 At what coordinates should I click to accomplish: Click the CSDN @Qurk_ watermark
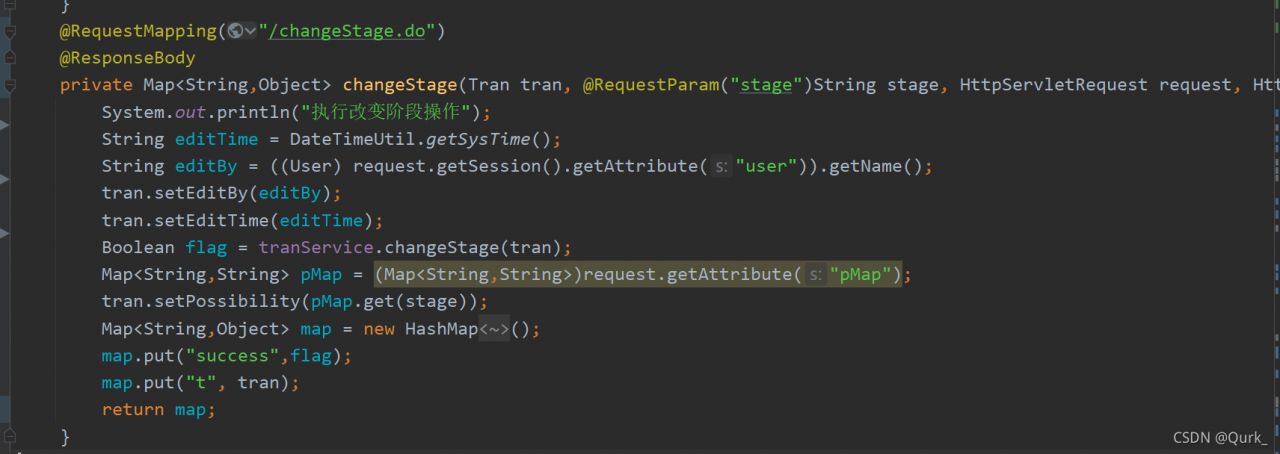tap(1220, 437)
